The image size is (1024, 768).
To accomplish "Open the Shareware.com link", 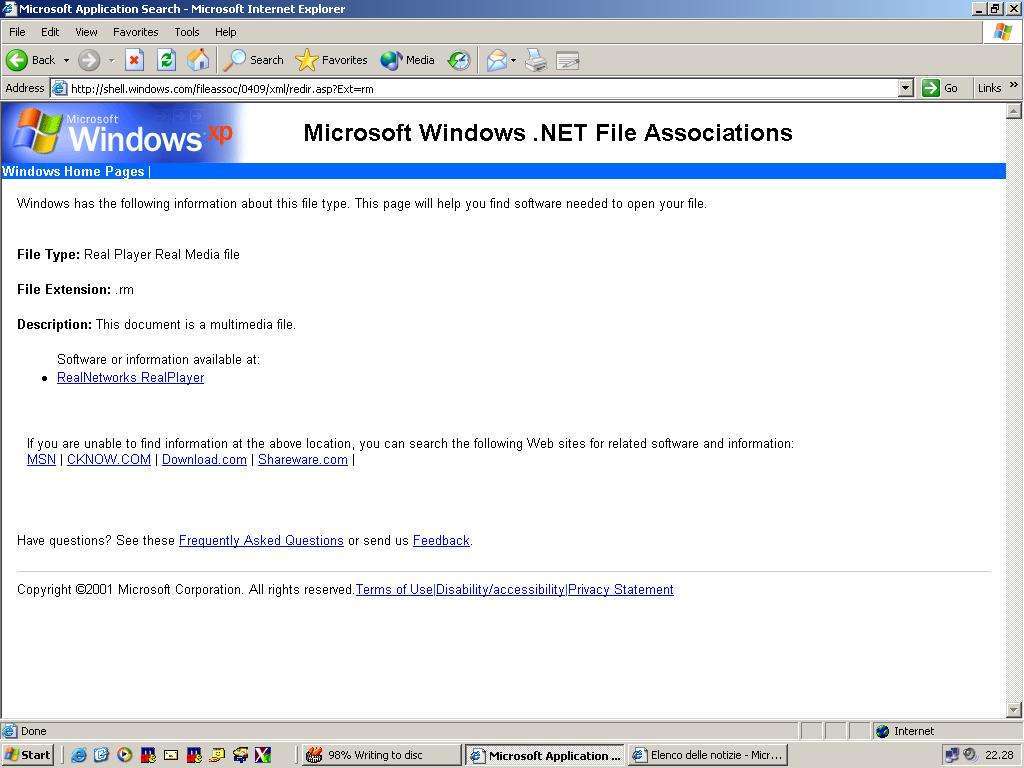I will [x=302, y=459].
